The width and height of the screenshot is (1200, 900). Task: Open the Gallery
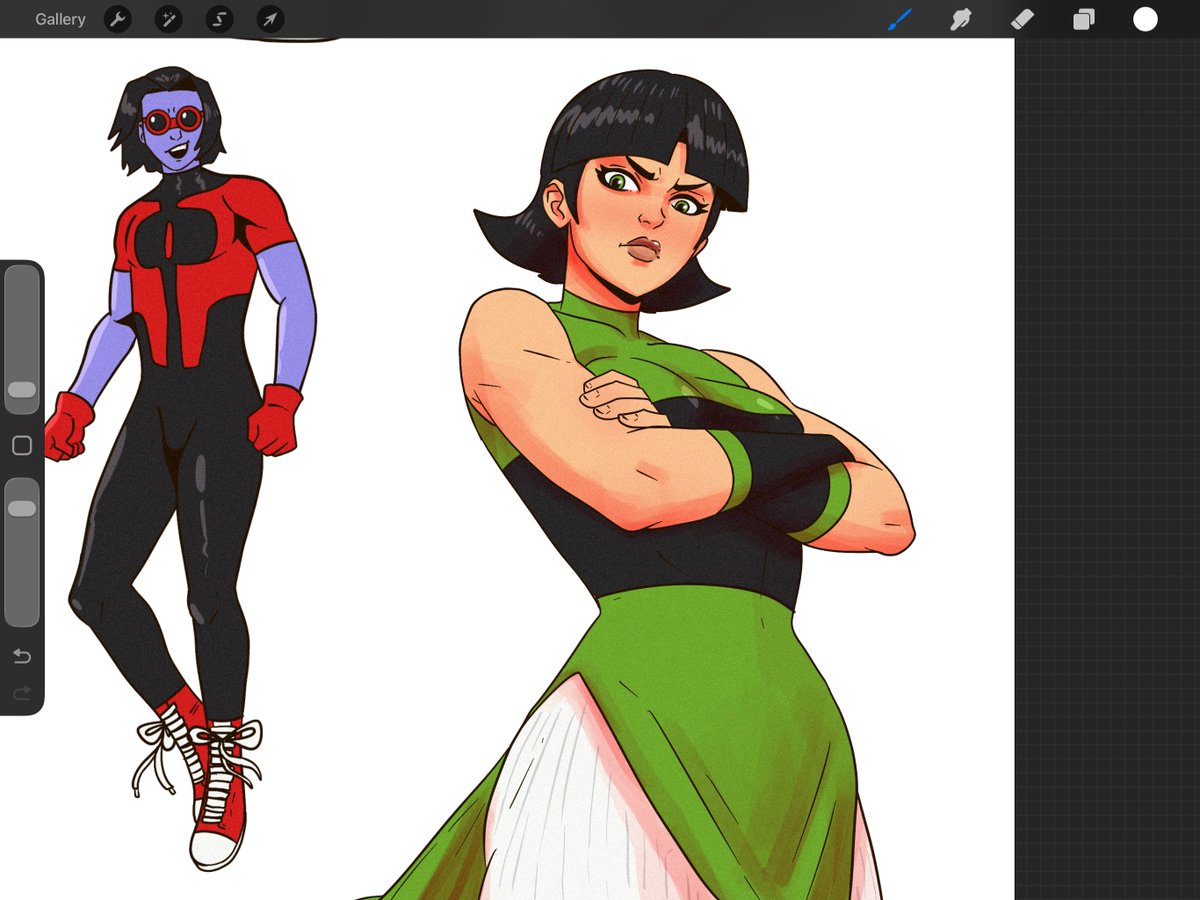(x=60, y=19)
